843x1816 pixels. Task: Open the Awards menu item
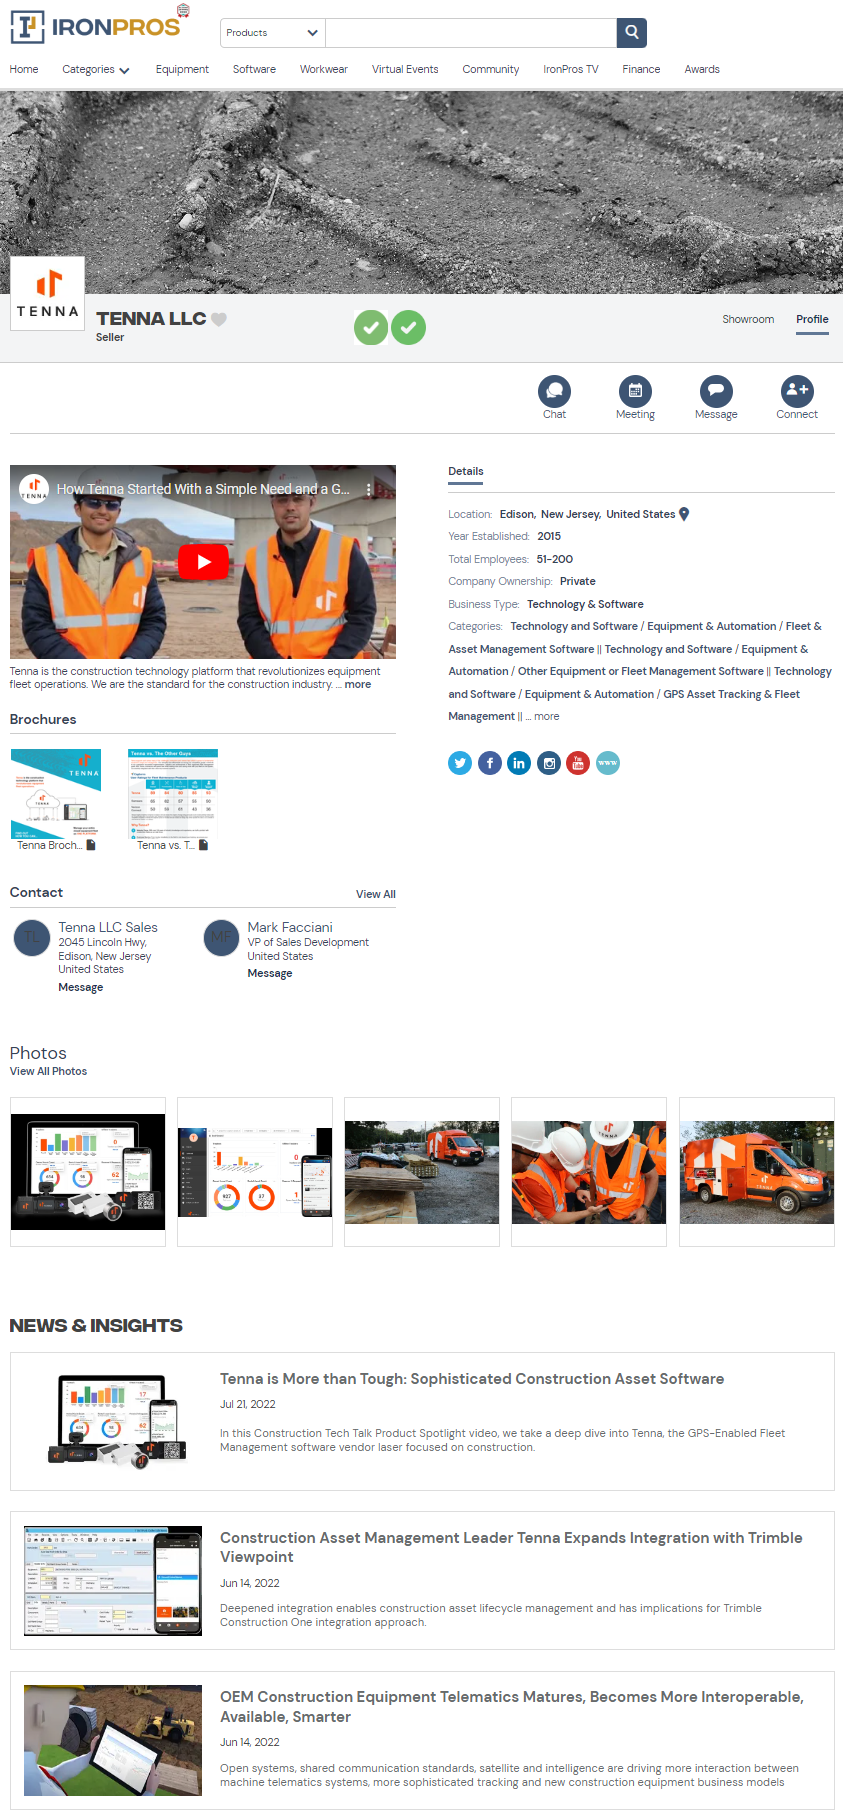[x=702, y=70]
